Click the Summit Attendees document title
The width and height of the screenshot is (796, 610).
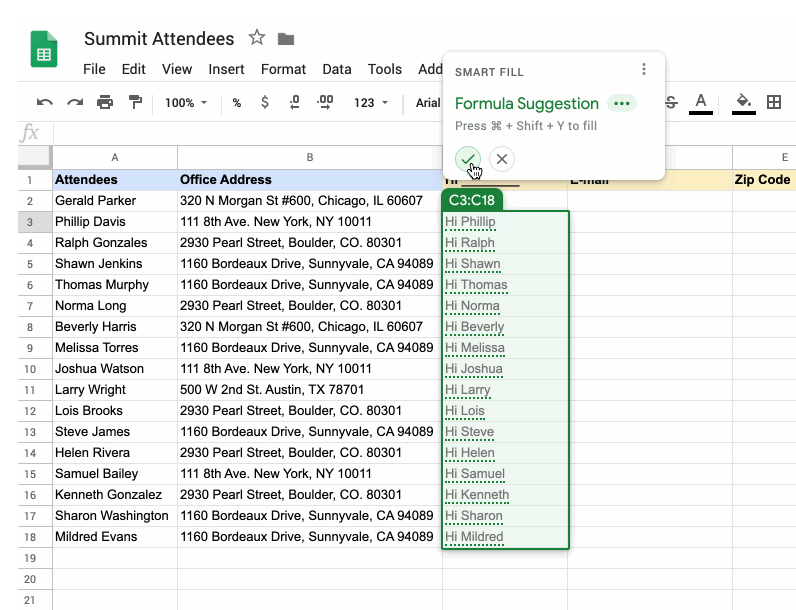click(x=159, y=39)
